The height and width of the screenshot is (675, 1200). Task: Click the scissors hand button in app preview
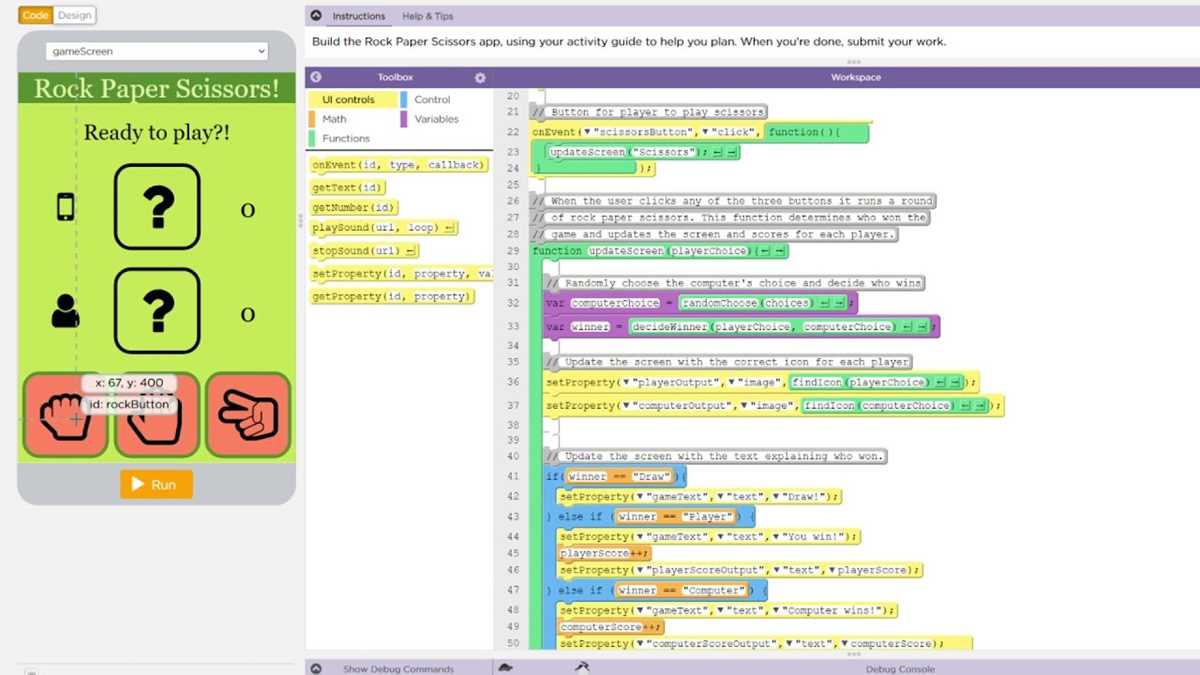tap(248, 415)
